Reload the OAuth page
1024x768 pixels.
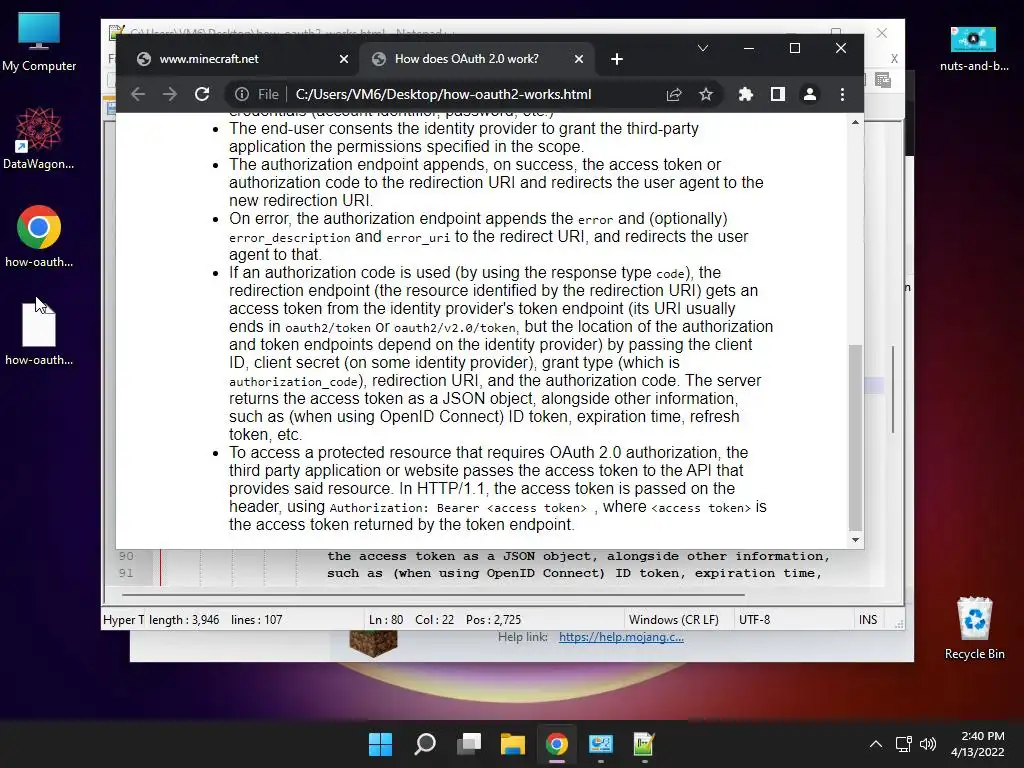pos(202,94)
